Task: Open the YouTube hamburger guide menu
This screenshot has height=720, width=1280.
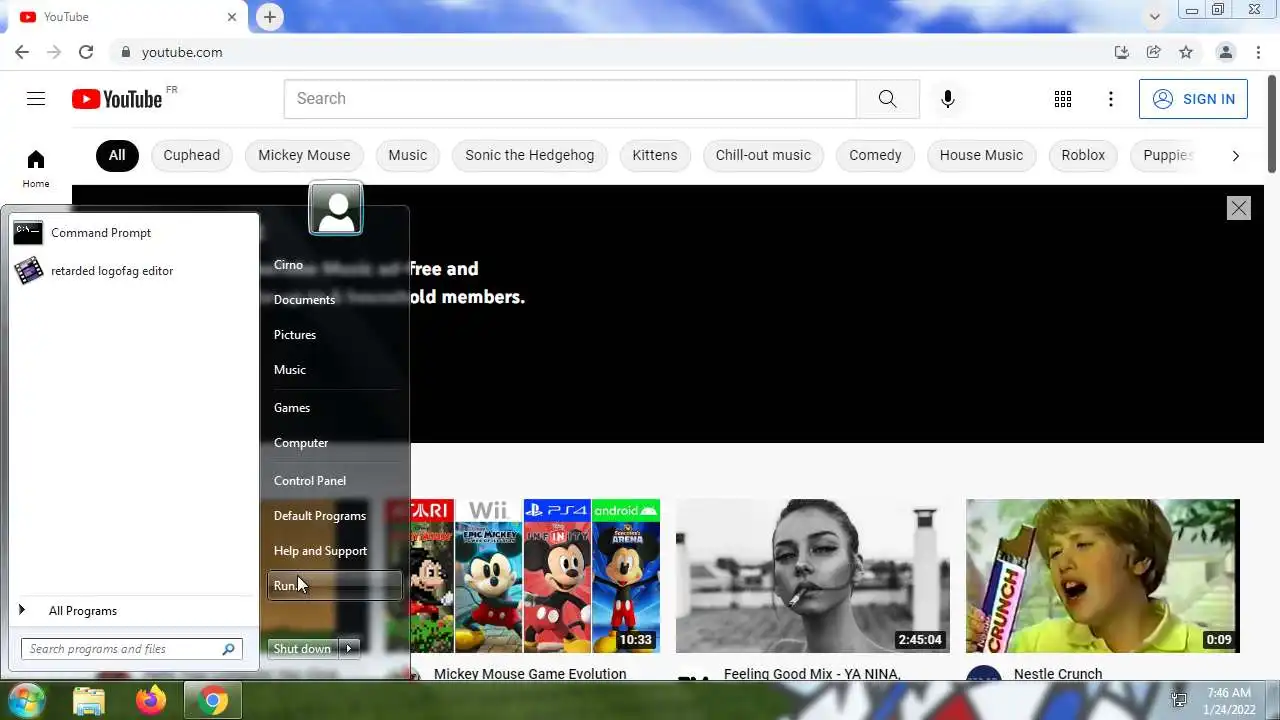Action: click(x=36, y=98)
